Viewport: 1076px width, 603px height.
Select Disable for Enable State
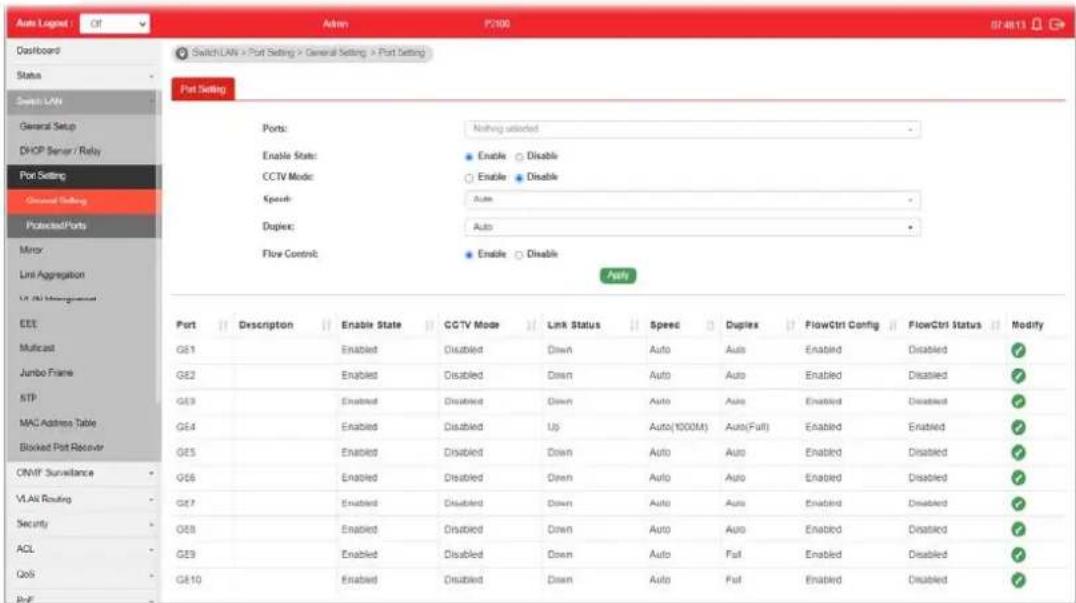click(519, 157)
